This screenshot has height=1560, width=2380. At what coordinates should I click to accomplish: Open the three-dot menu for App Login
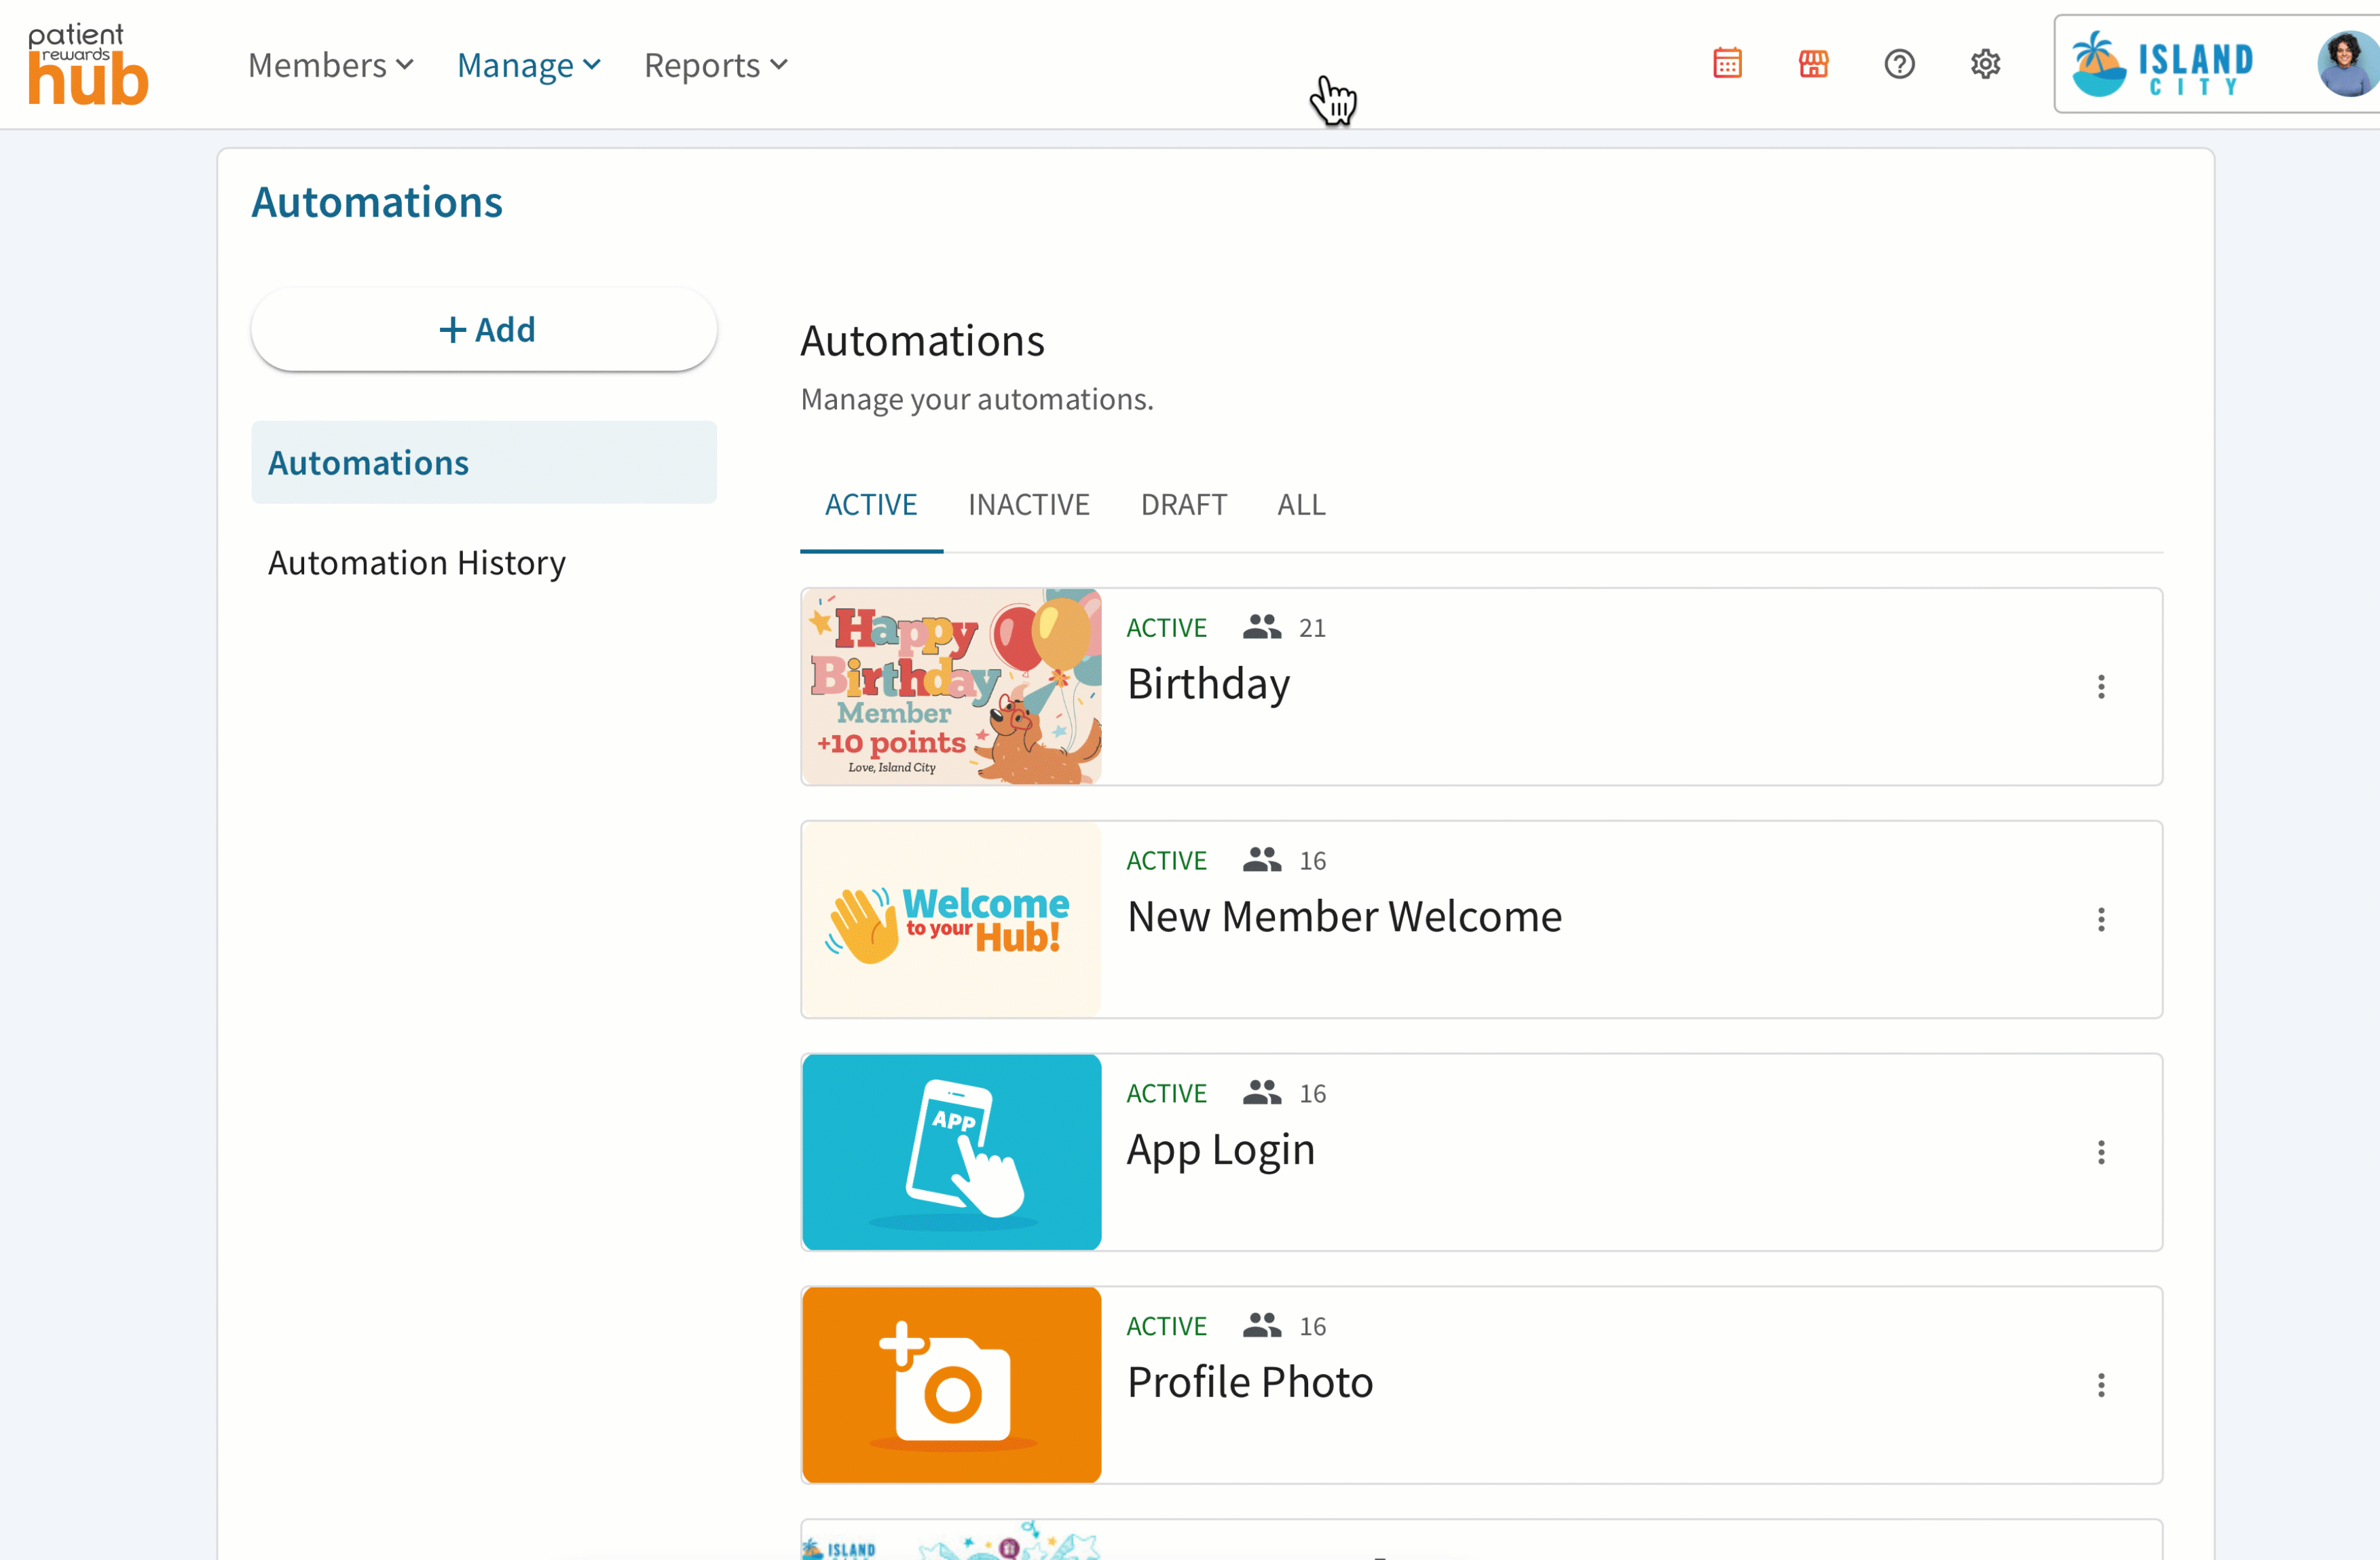(x=2101, y=1152)
